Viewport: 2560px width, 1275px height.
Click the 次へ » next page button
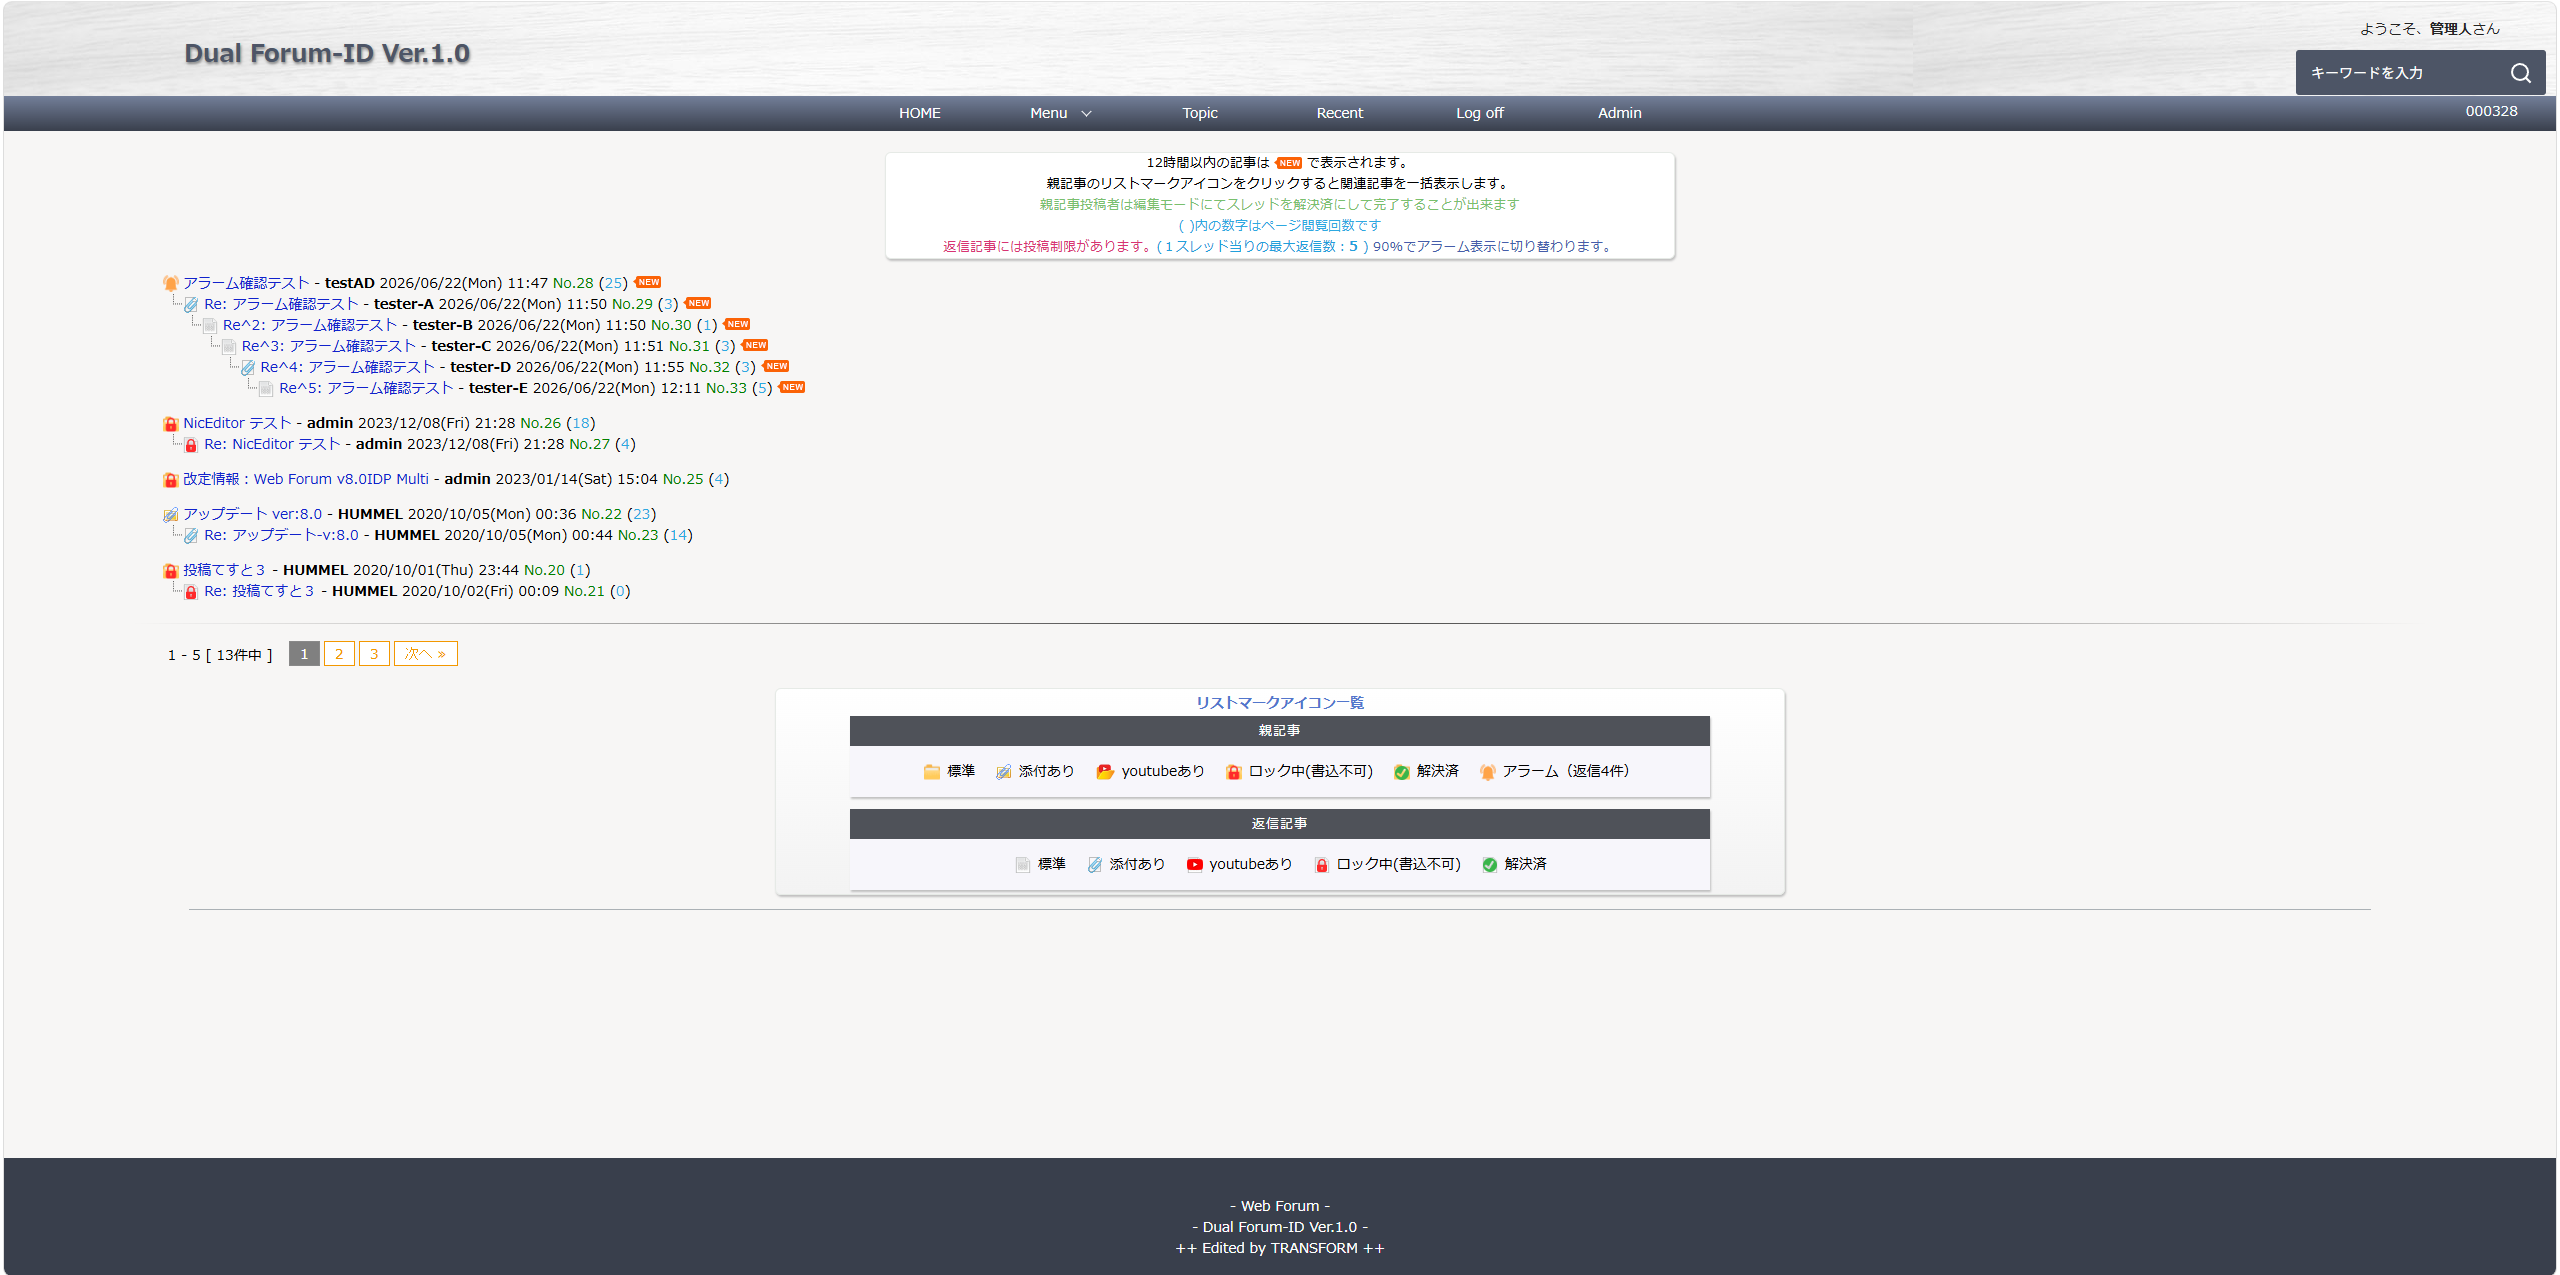pyautogui.click(x=426, y=654)
